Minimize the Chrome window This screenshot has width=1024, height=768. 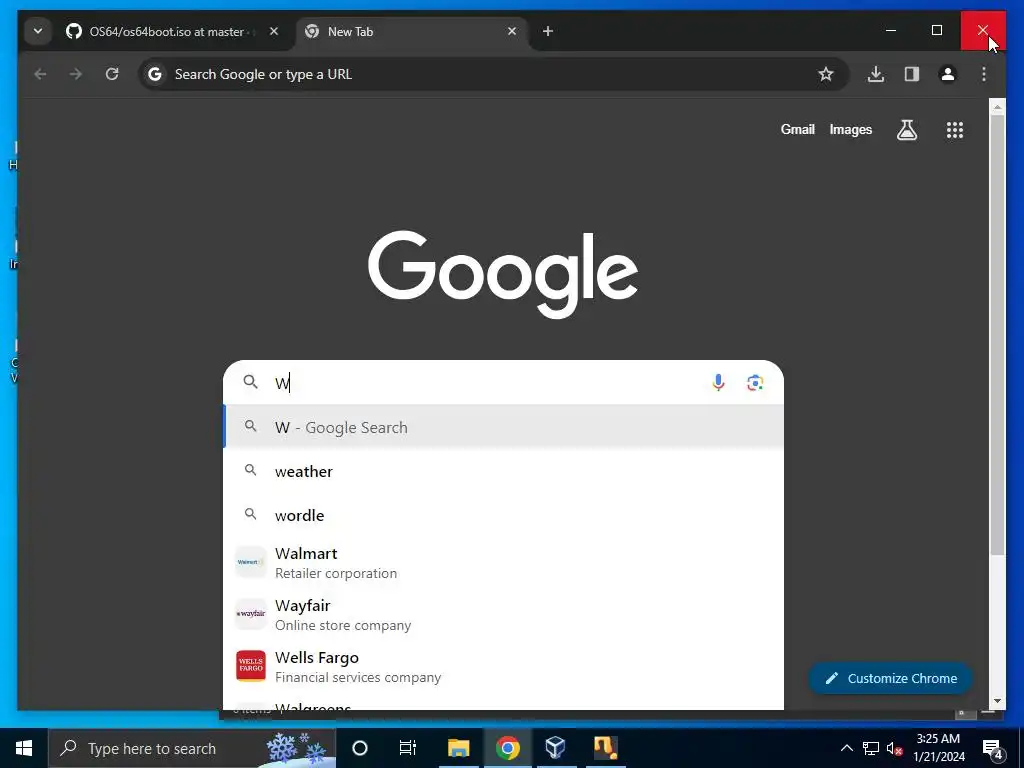(x=891, y=30)
